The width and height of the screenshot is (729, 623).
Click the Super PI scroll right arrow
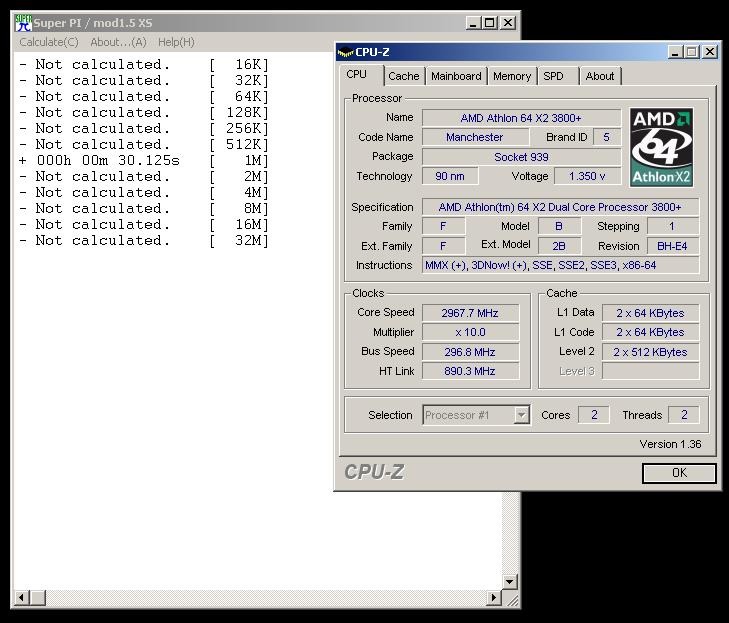(494, 597)
